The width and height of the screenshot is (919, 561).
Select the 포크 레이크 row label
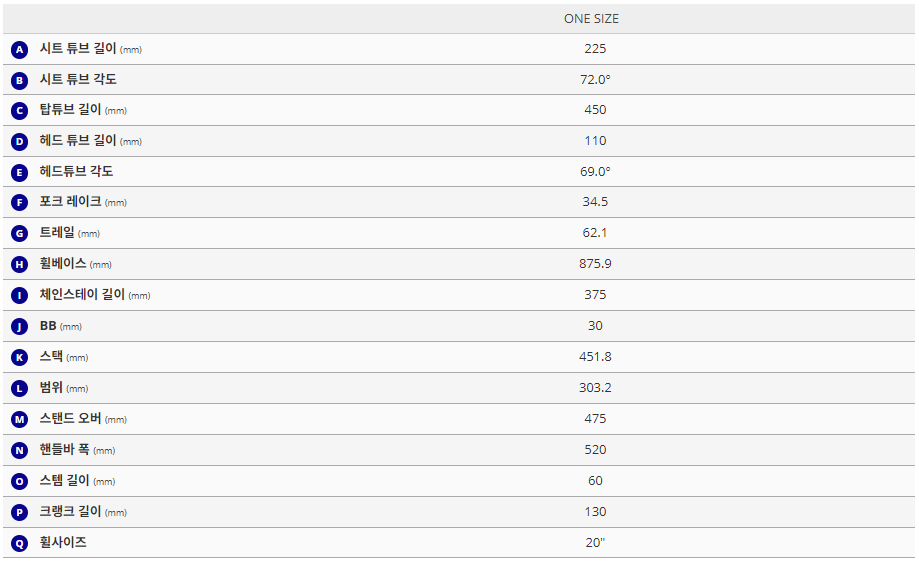(70, 202)
